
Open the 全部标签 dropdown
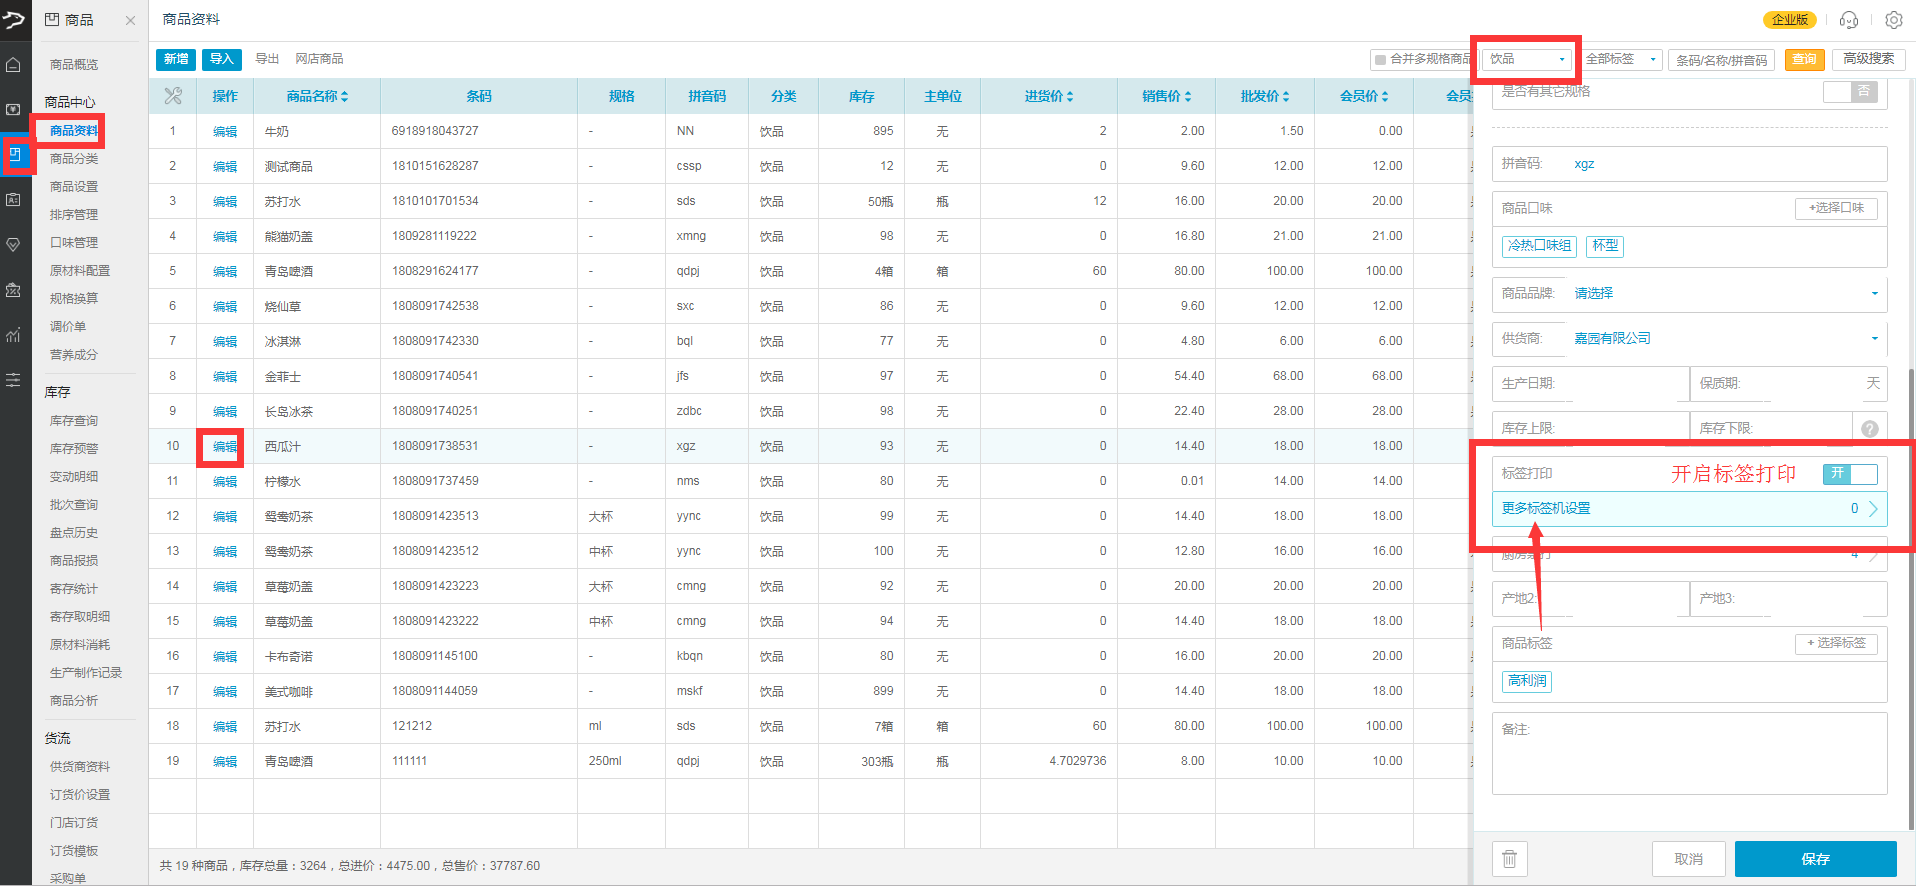[1621, 59]
